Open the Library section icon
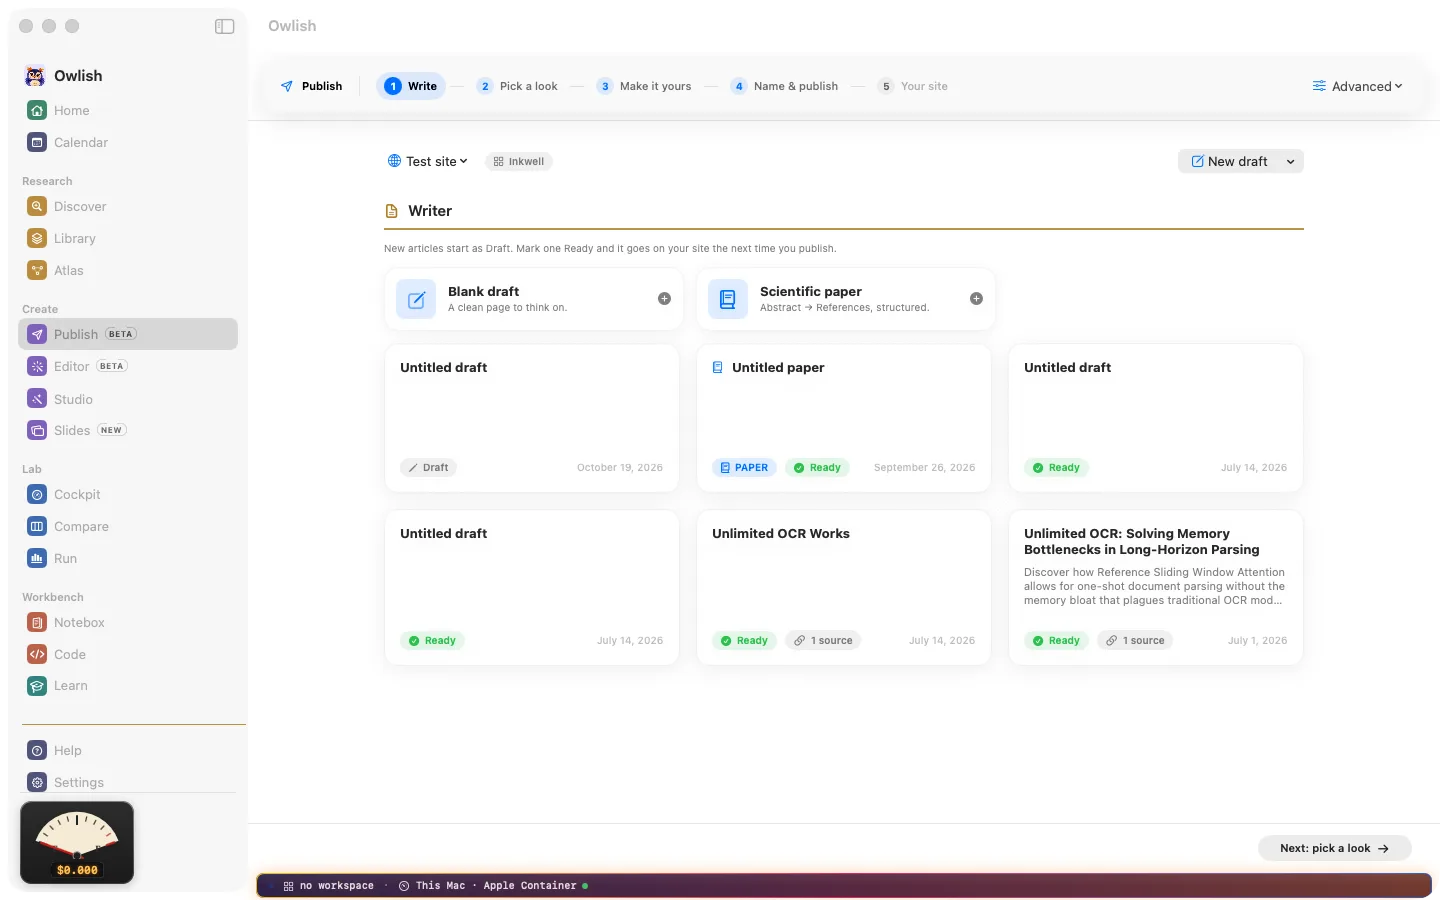 coord(37,238)
